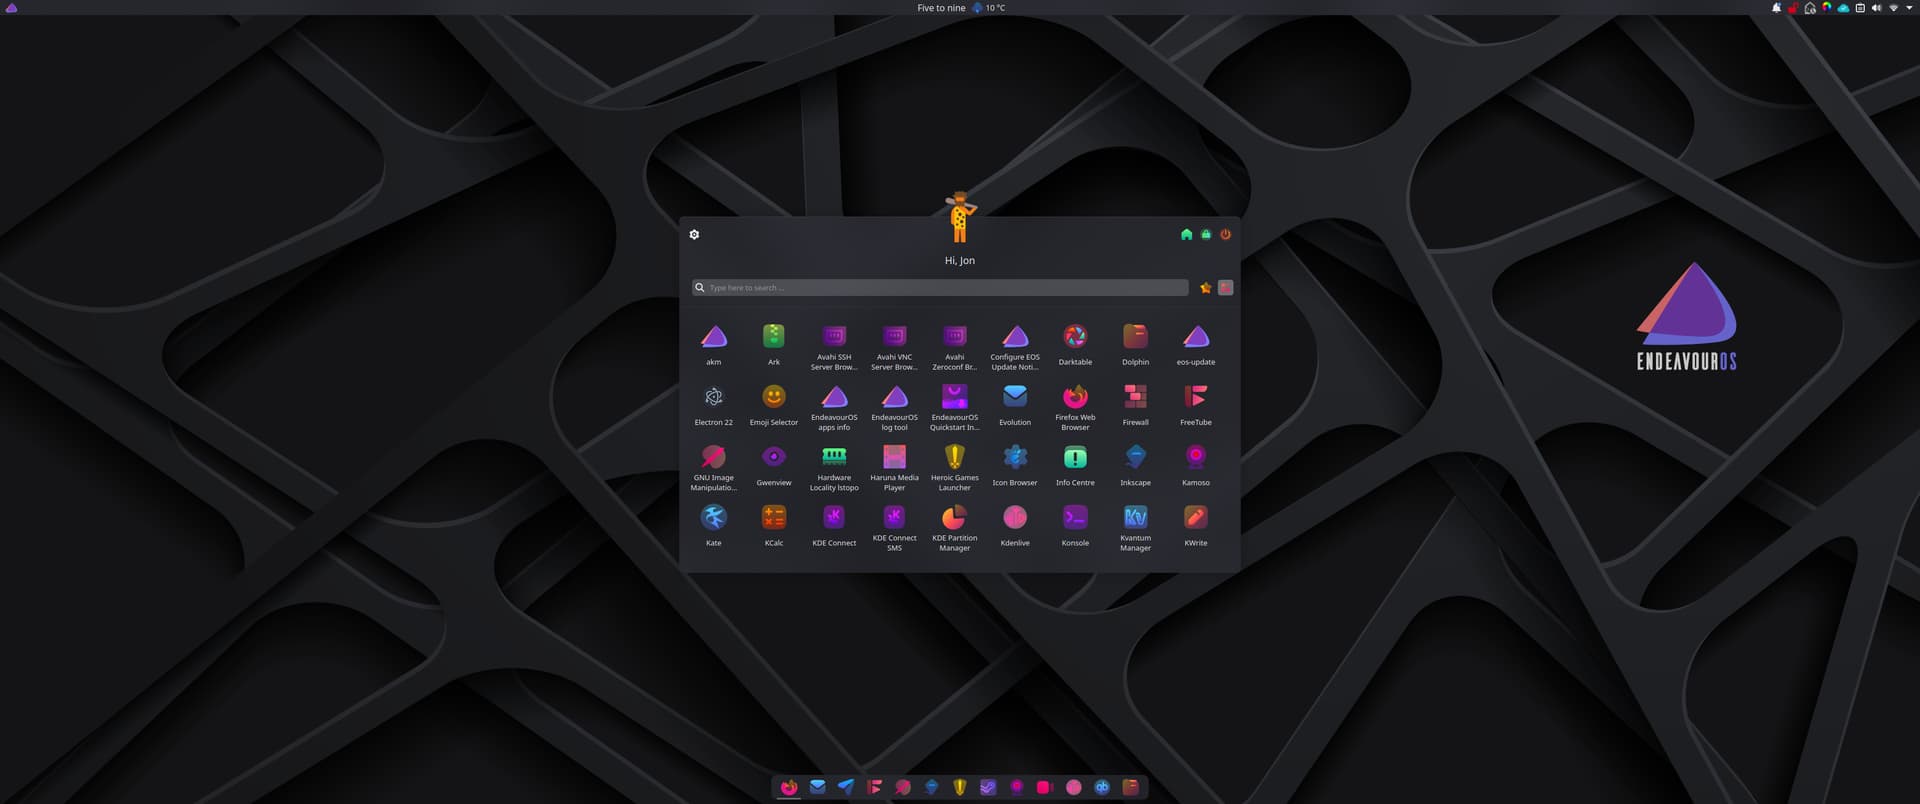
Task: Click the user avatar above 'Hi, Jon'
Action: 960,218
